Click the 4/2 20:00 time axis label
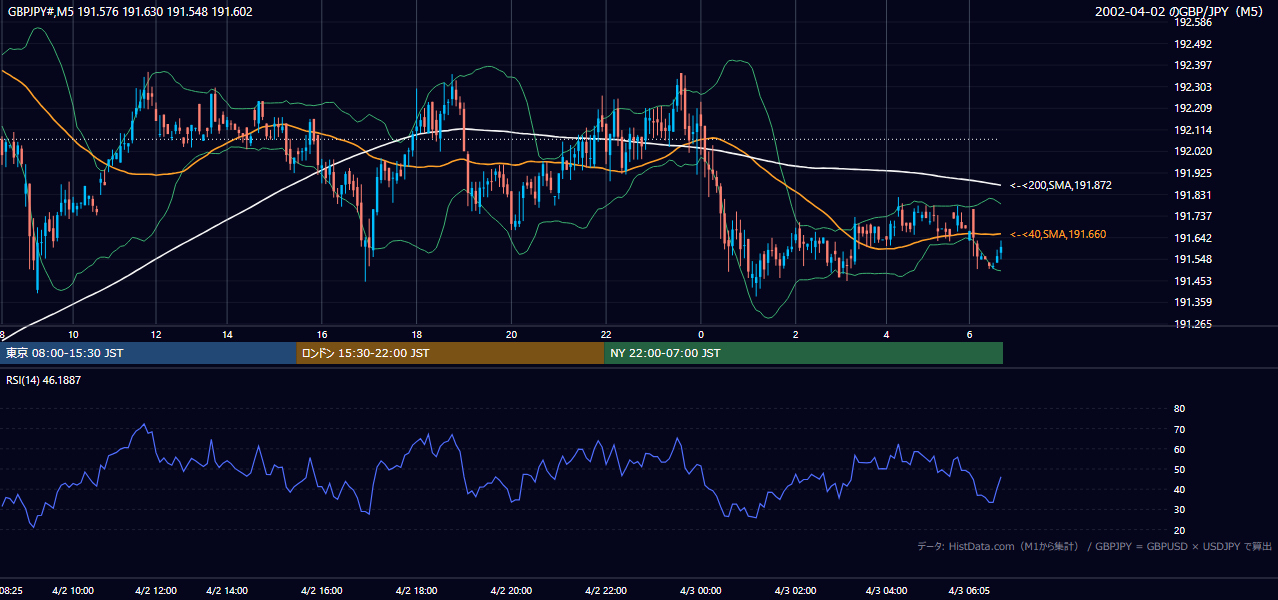Image resolution: width=1278 pixels, height=600 pixels. pyautogui.click(x=513, y=591)
